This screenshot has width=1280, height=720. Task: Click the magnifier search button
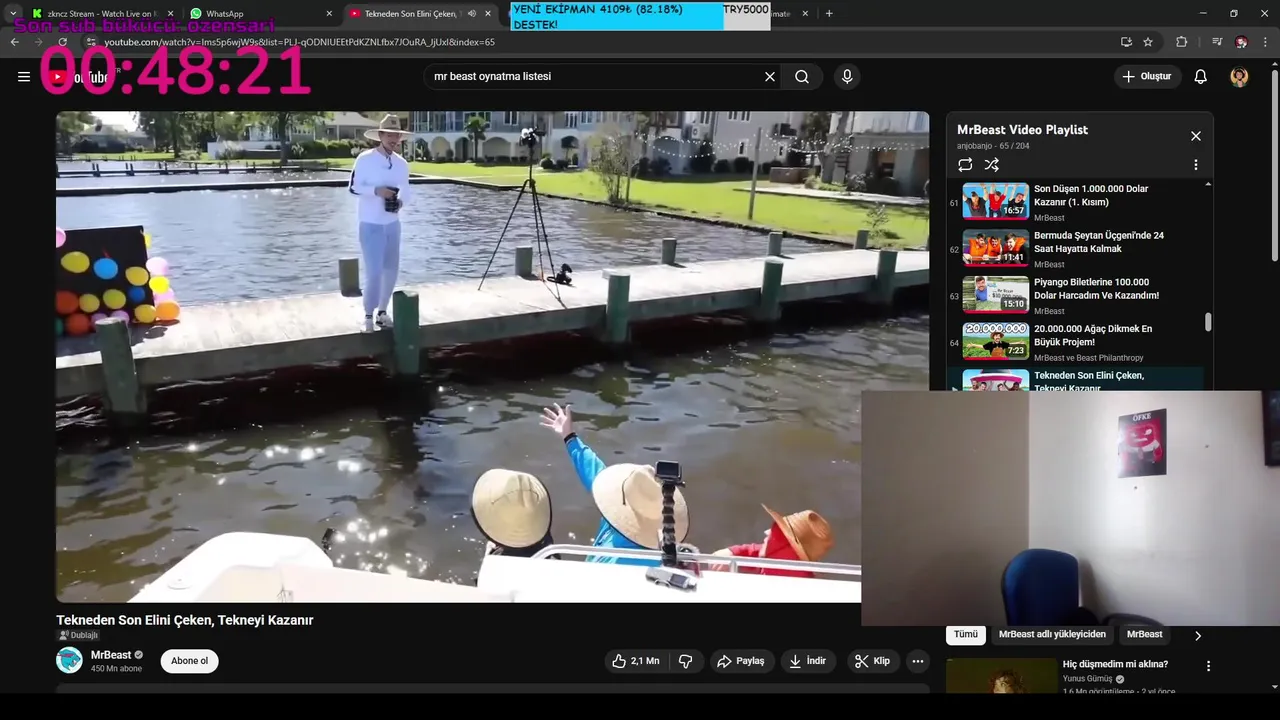(802, 77)
